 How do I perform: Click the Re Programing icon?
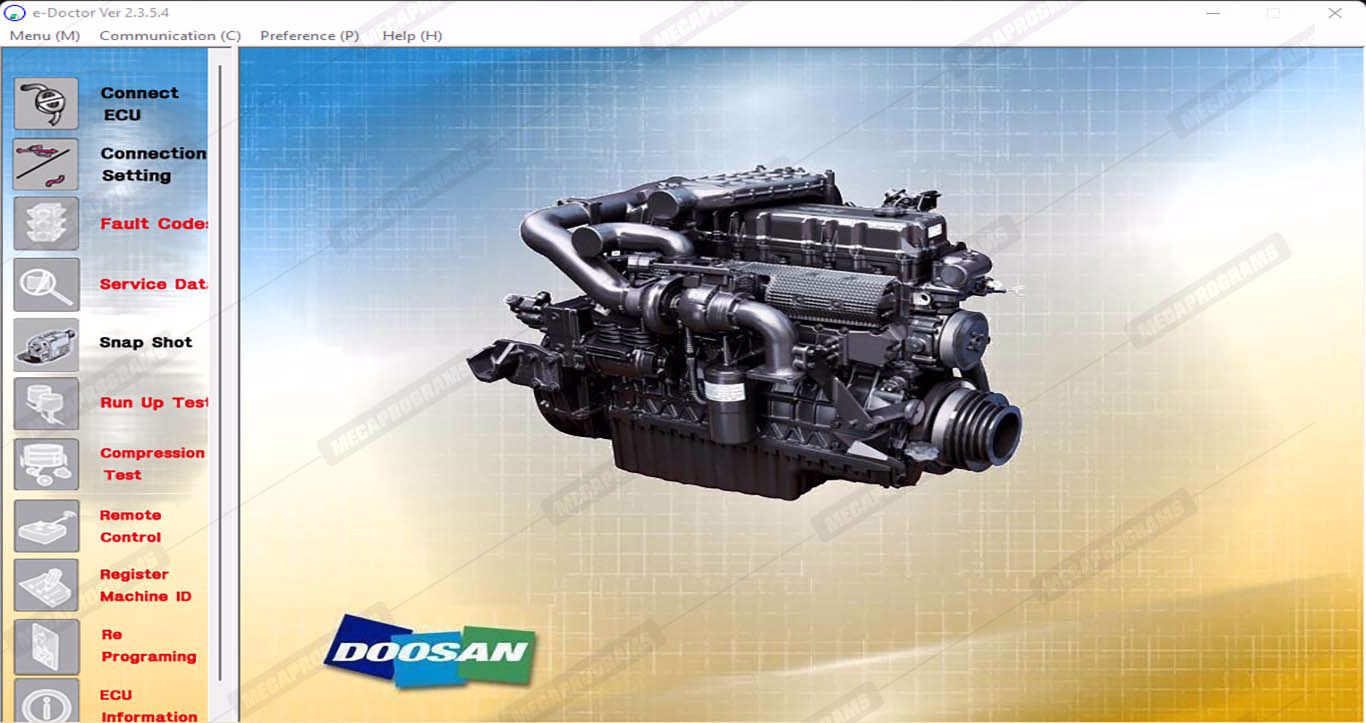coord(46,646)
